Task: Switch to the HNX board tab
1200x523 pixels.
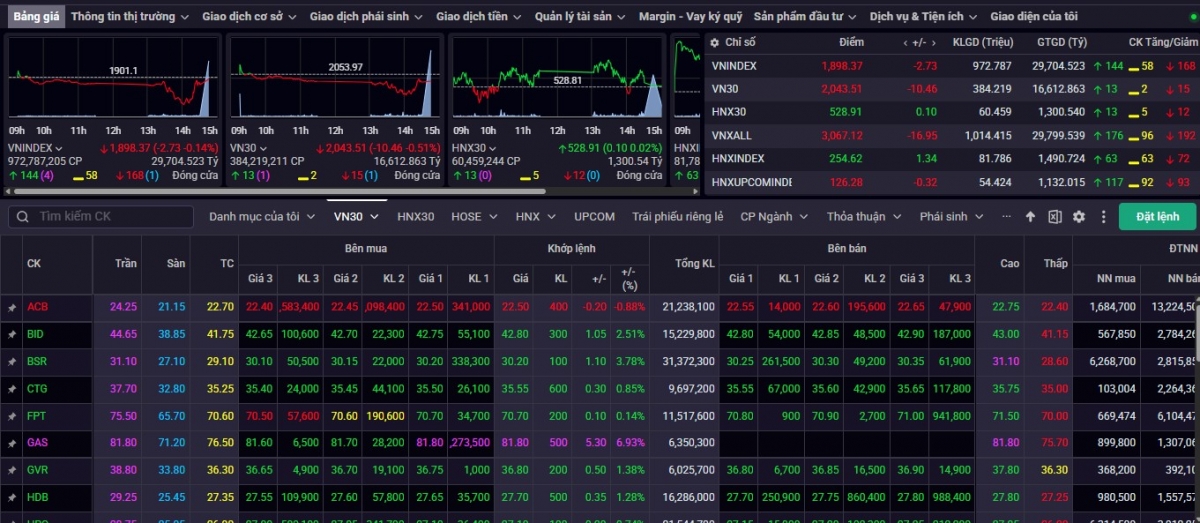Action: point(535,216)
